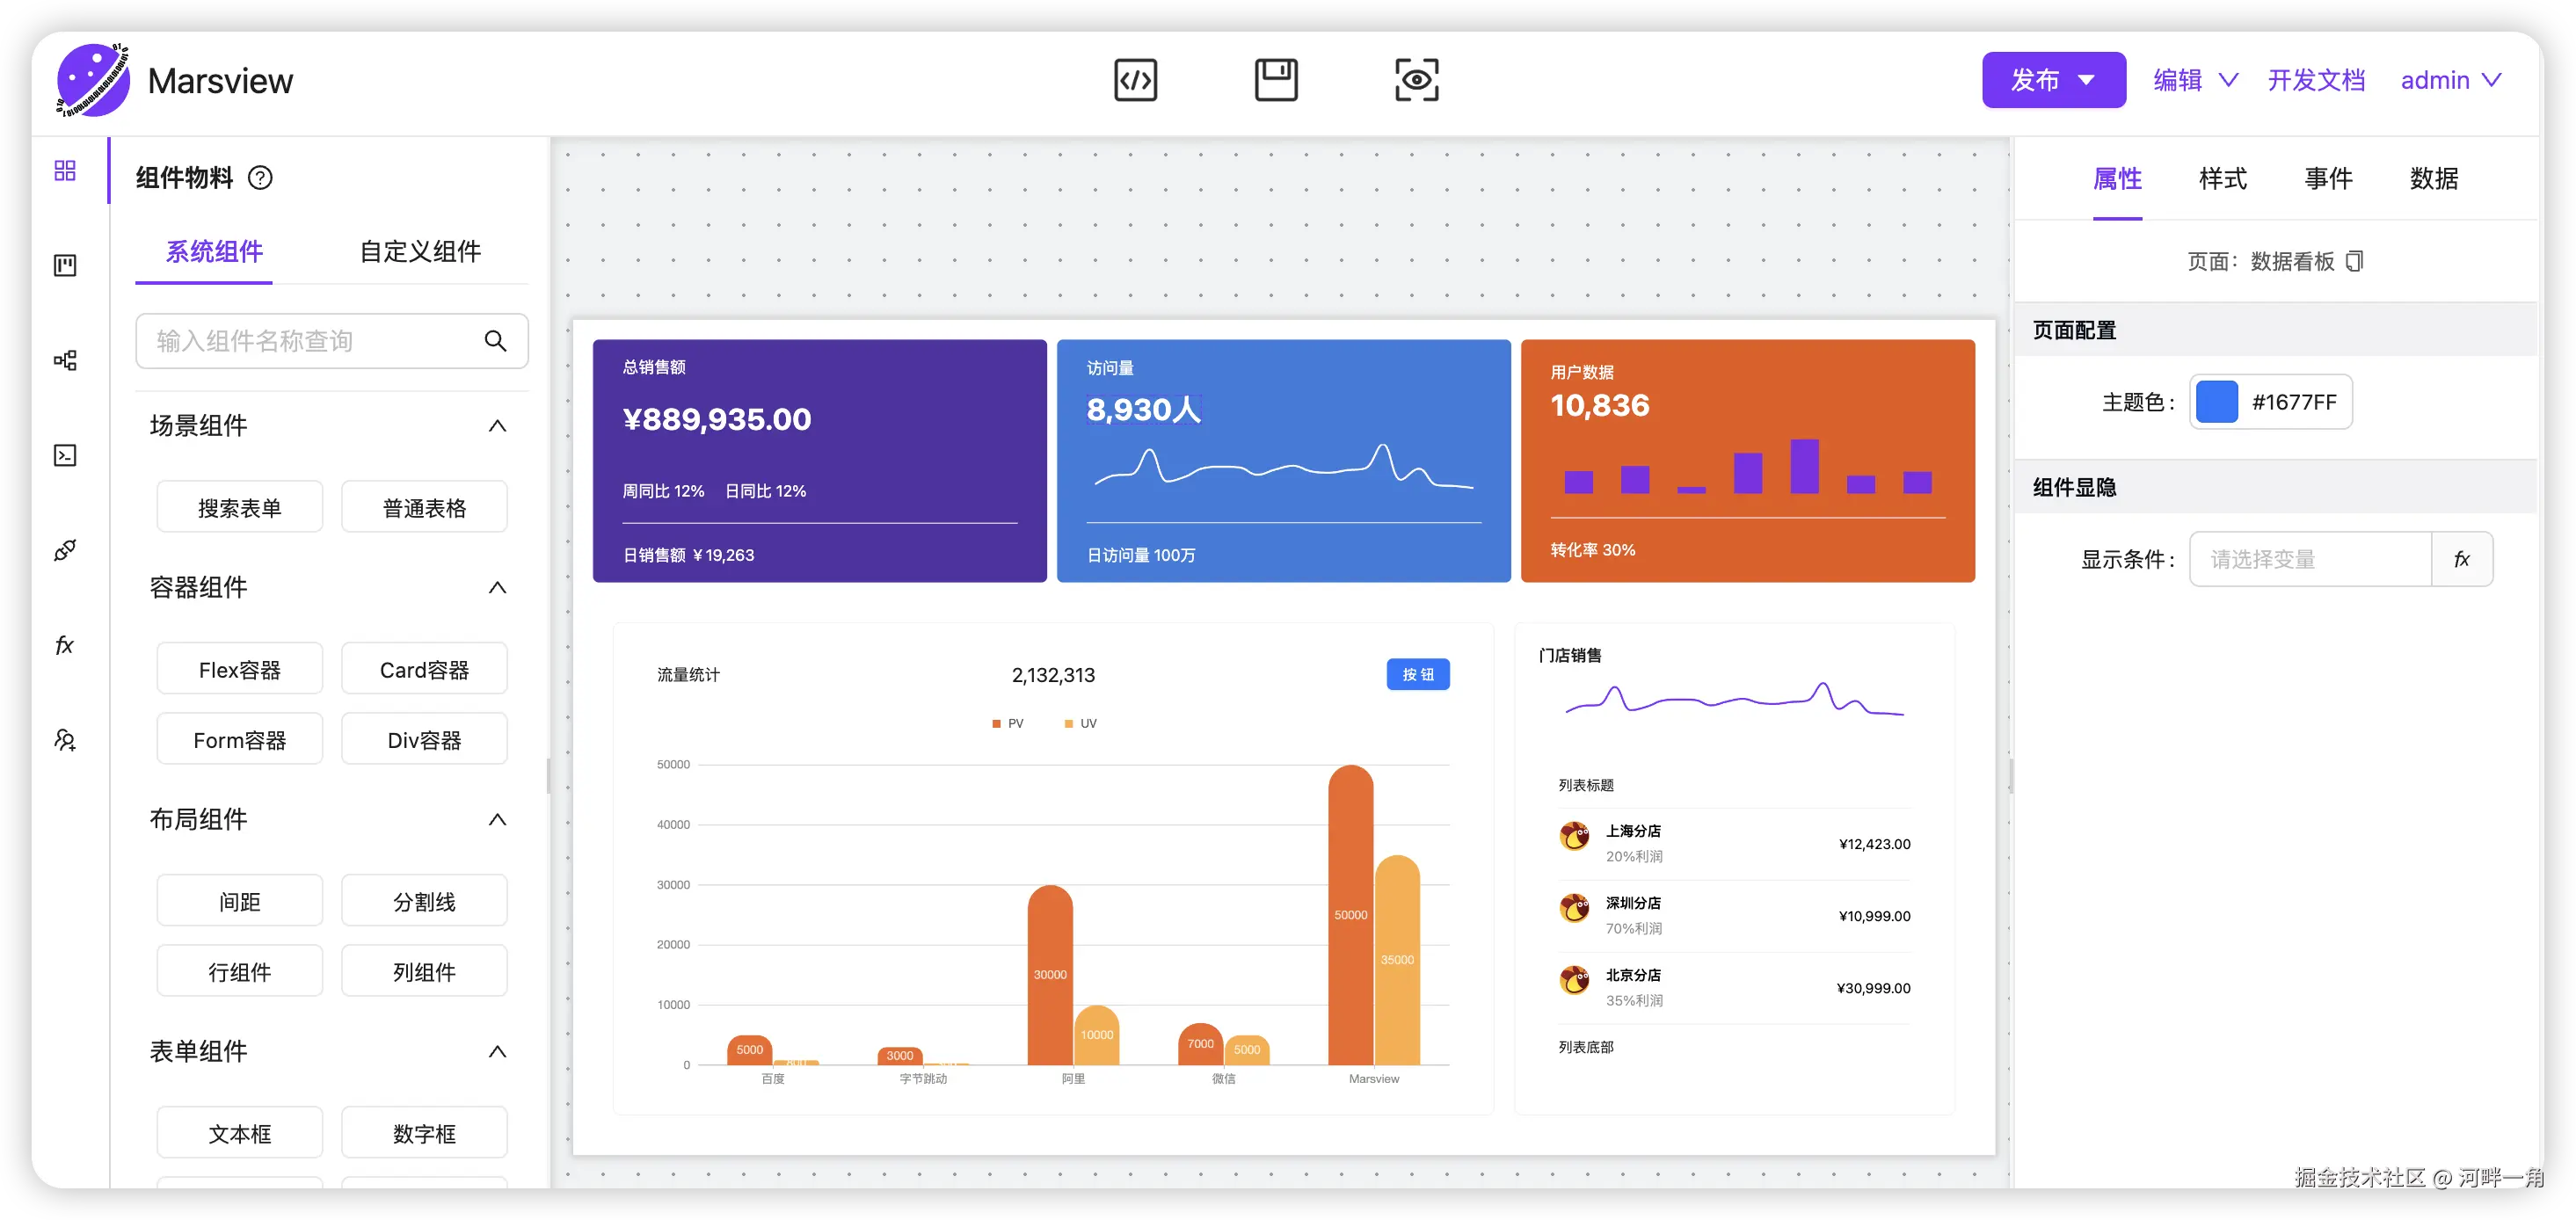Click the 主题色 blue color swatch
Screen dimensions: 2576x1220
click(2216, 402)
